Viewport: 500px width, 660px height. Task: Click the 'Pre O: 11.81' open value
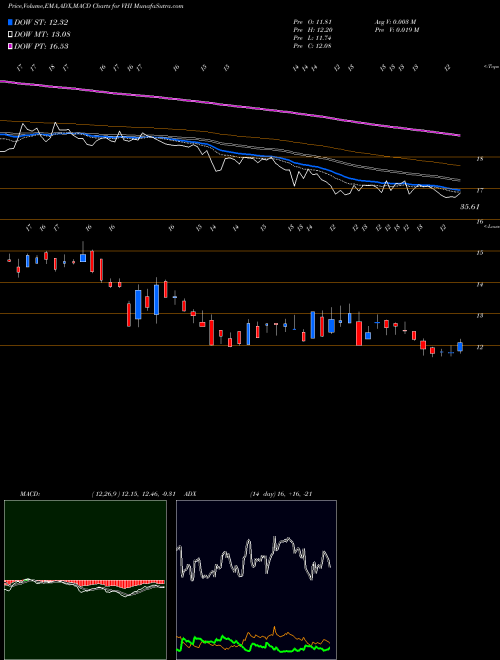pyautogui.click(x=313, y=22)
